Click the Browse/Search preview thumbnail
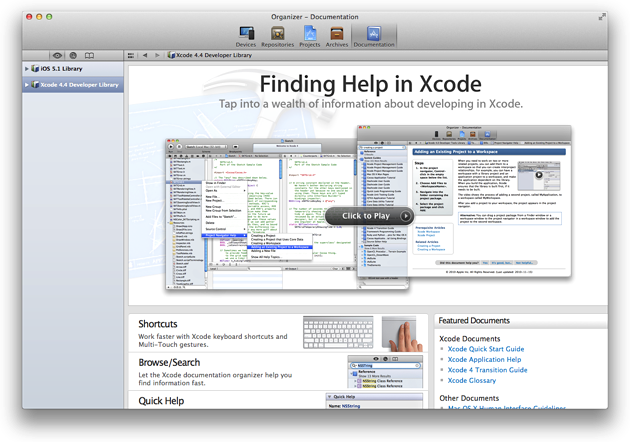The image size is (630, 442). click(x=385, y=372)
